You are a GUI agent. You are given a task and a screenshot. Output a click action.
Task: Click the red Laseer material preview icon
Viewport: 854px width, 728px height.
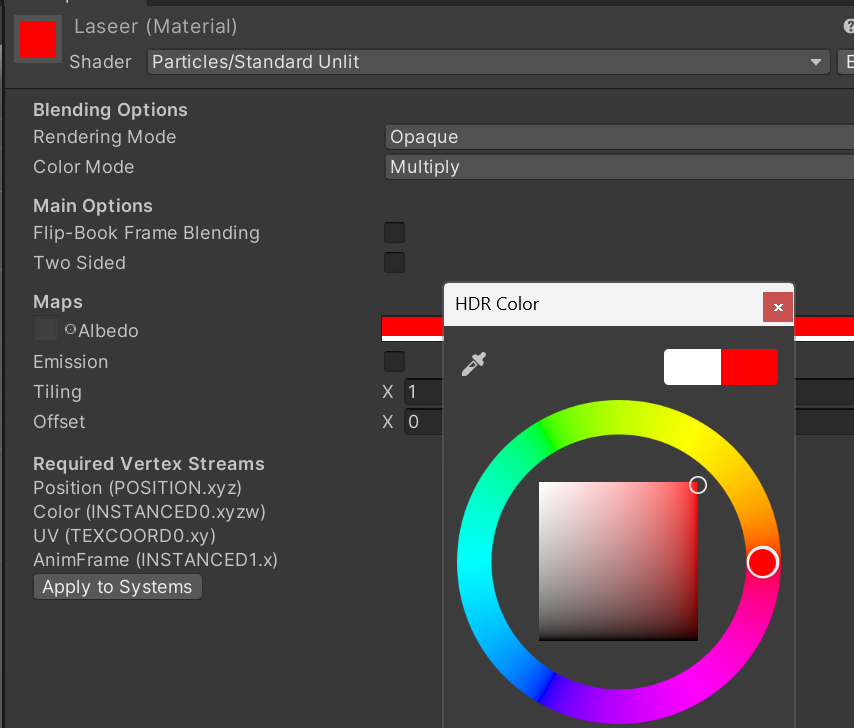[x=38, y=39]
